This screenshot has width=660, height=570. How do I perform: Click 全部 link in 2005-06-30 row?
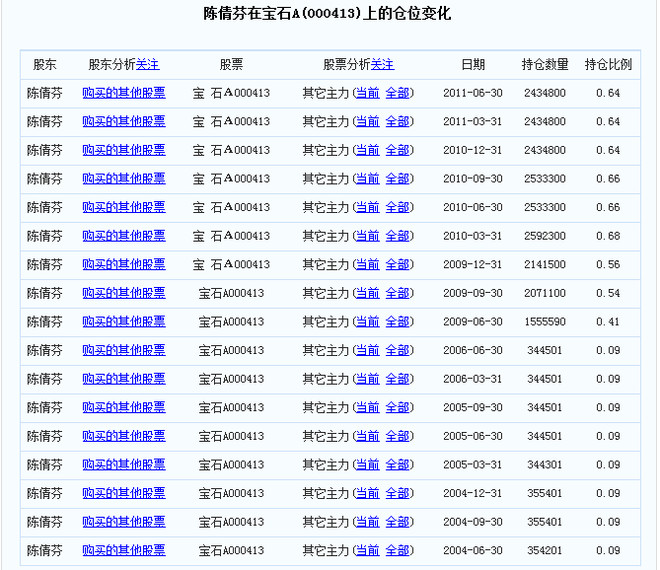tap(397, 436)
